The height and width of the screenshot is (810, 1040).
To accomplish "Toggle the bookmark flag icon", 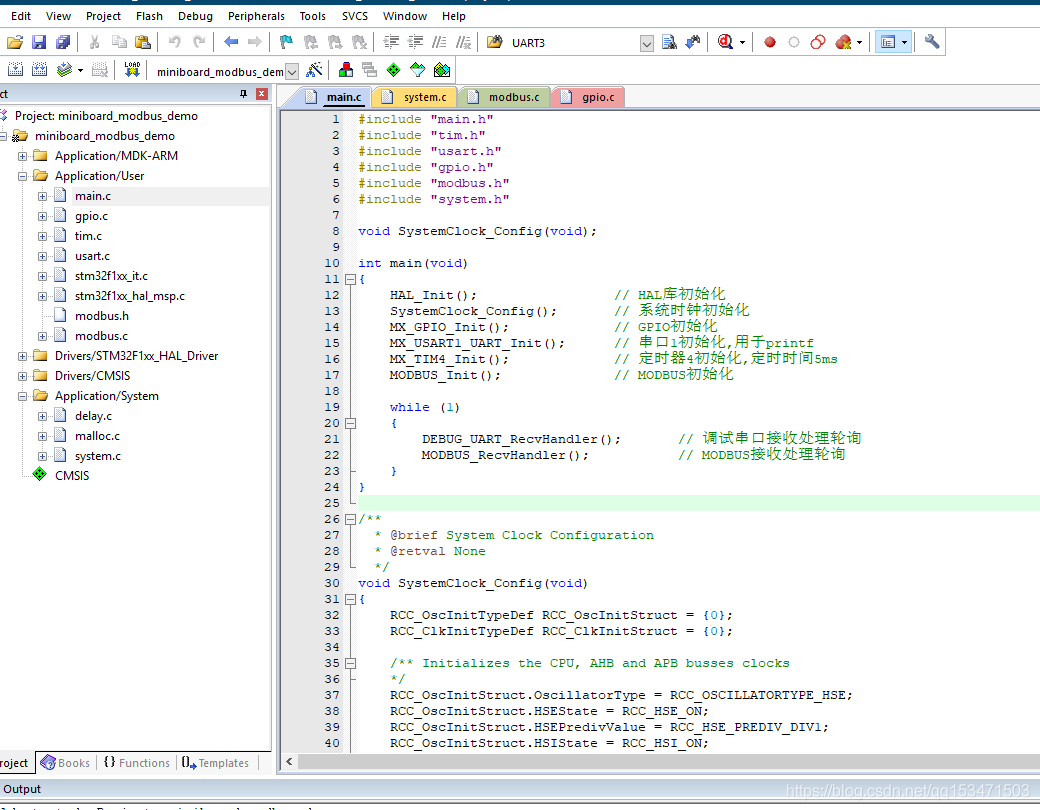I will click(x=286, y=42).
